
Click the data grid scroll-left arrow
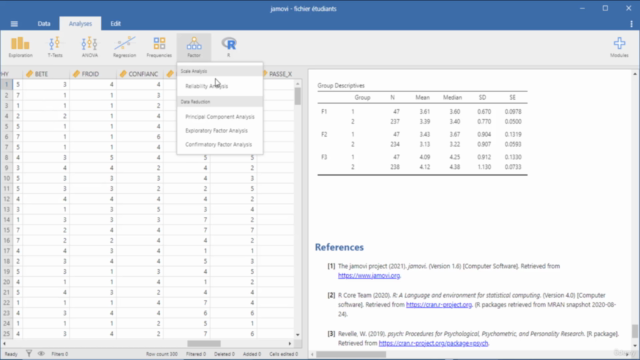pos(4,344)
